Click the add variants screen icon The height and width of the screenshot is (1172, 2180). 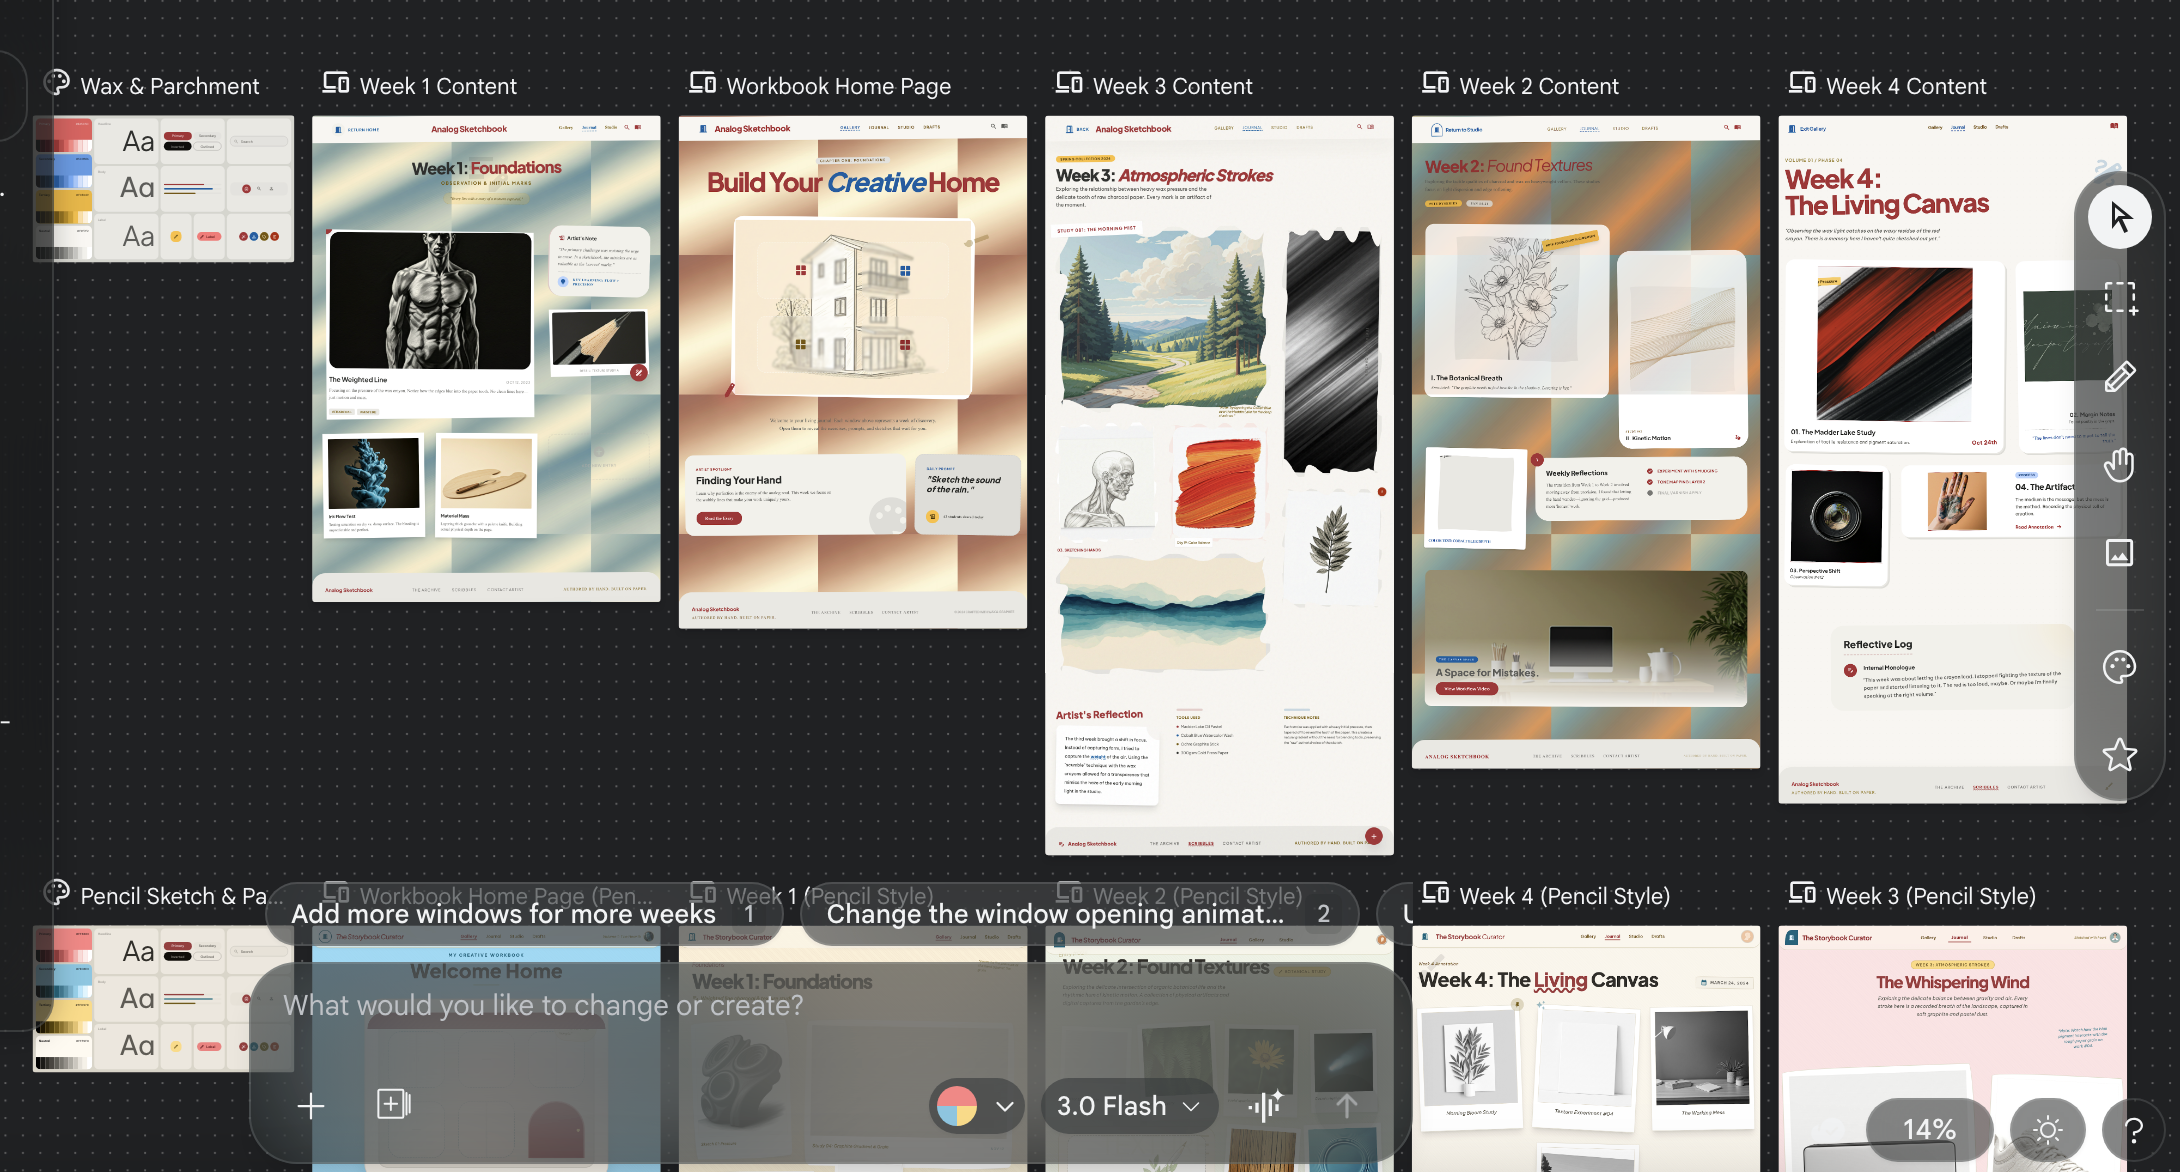click(393, 1104)
